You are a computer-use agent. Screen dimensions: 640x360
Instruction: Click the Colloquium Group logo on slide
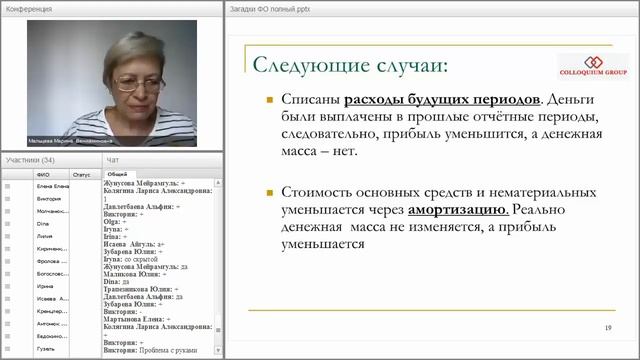[593, 66]
